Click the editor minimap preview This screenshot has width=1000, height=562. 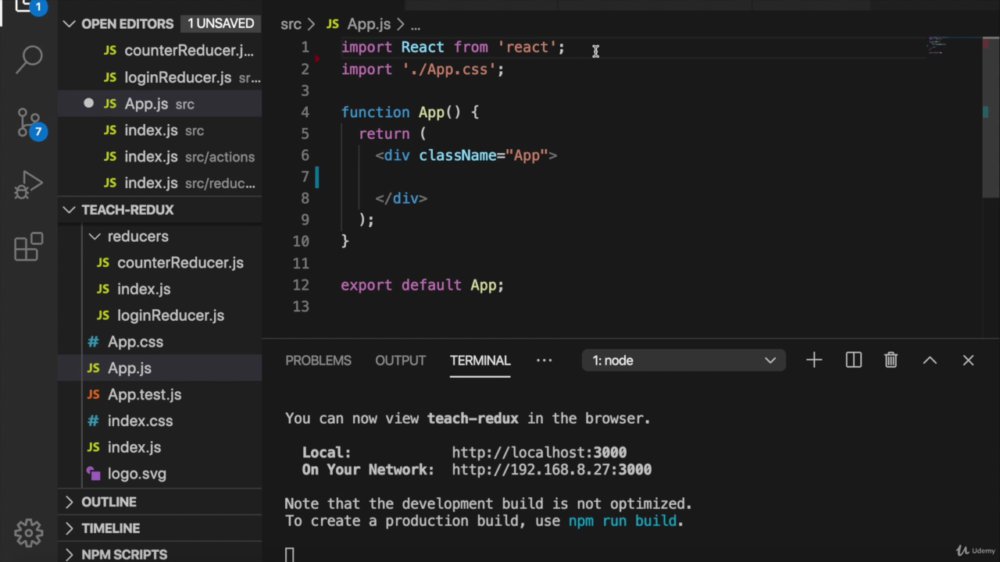pos(936,45)
